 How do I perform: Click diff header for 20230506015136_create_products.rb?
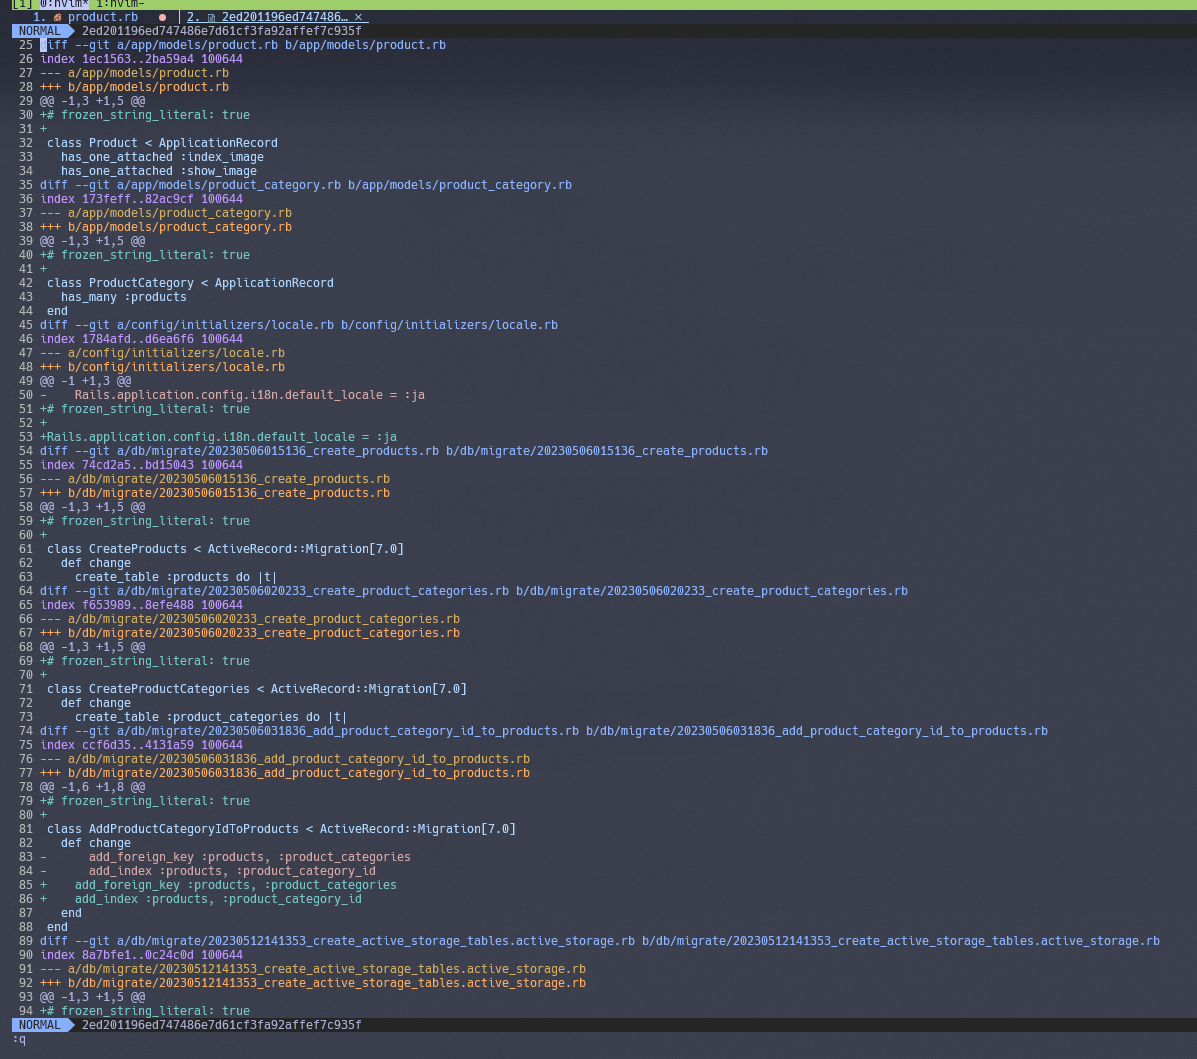tap(404, 451)
